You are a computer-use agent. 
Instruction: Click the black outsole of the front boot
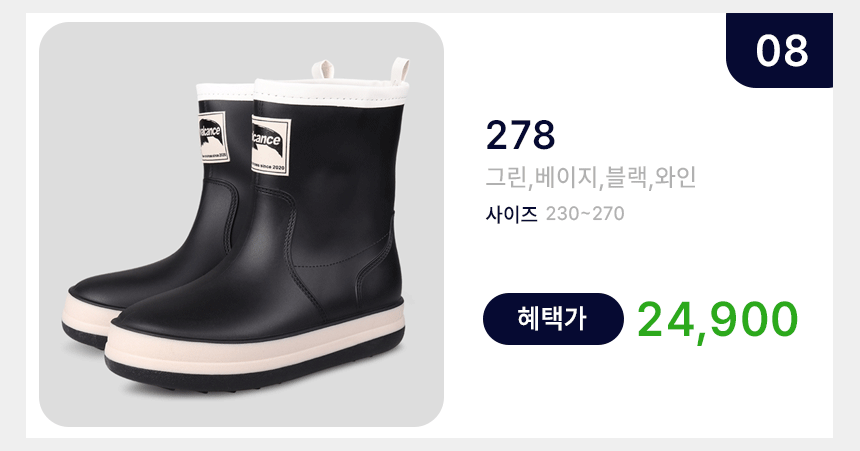pyautogui.click(x=252, y=371)
